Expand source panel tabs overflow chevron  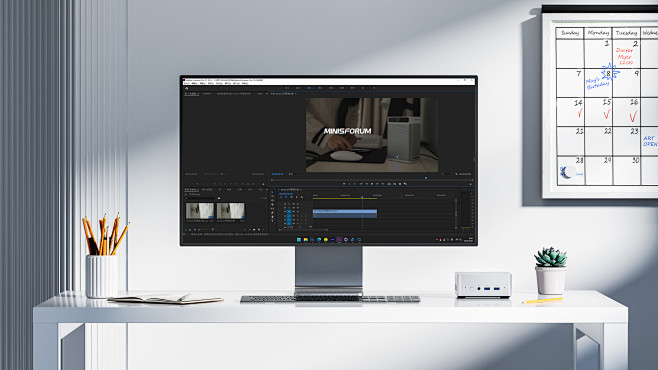[266, 94]
